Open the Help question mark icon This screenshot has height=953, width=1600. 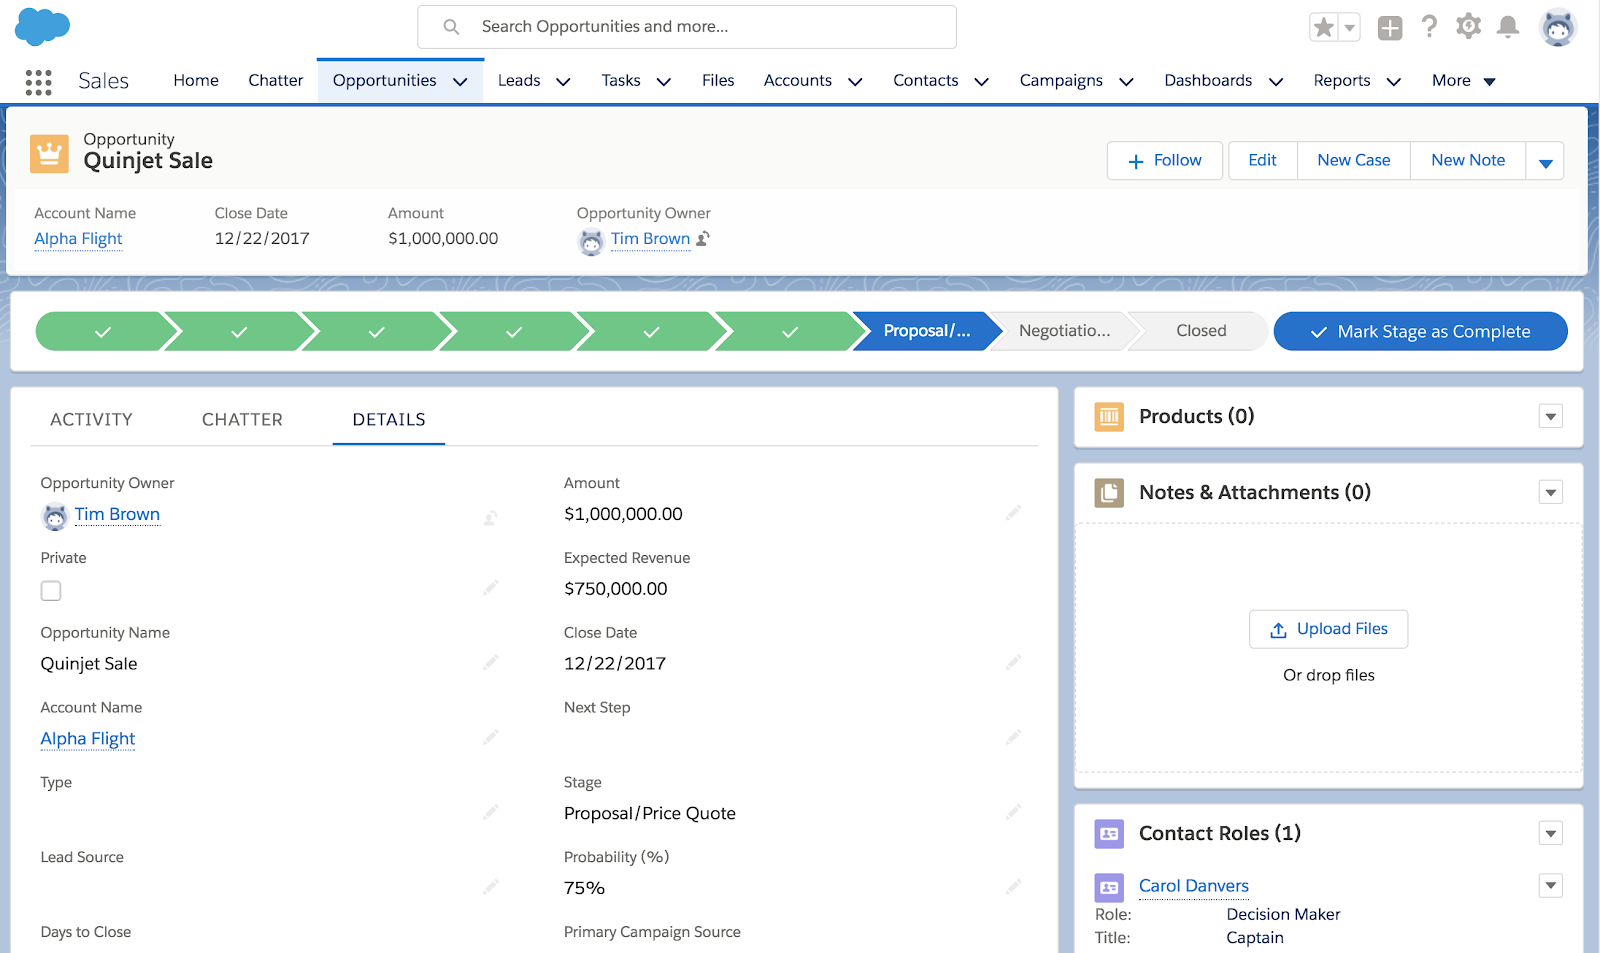pos(1429,27)
